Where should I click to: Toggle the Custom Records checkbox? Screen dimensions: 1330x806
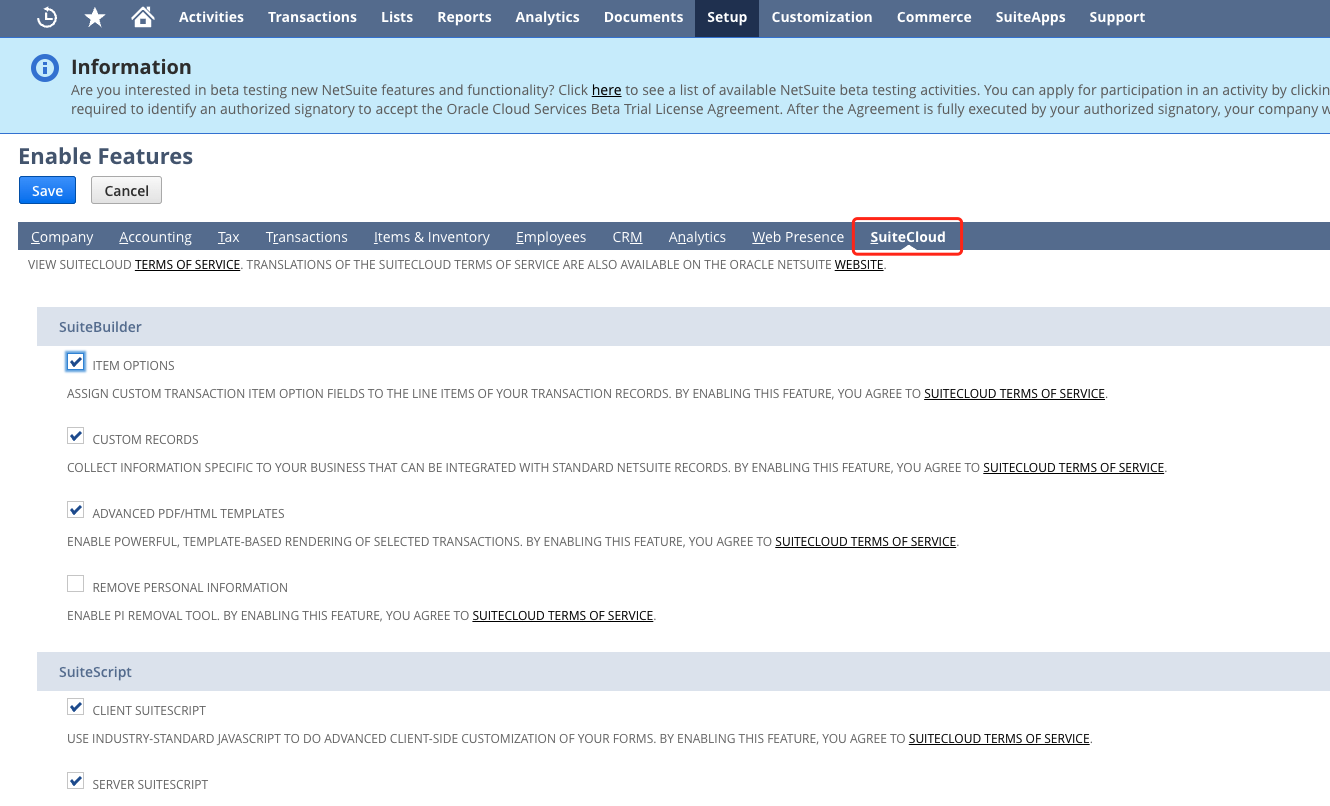pos(76,436)
